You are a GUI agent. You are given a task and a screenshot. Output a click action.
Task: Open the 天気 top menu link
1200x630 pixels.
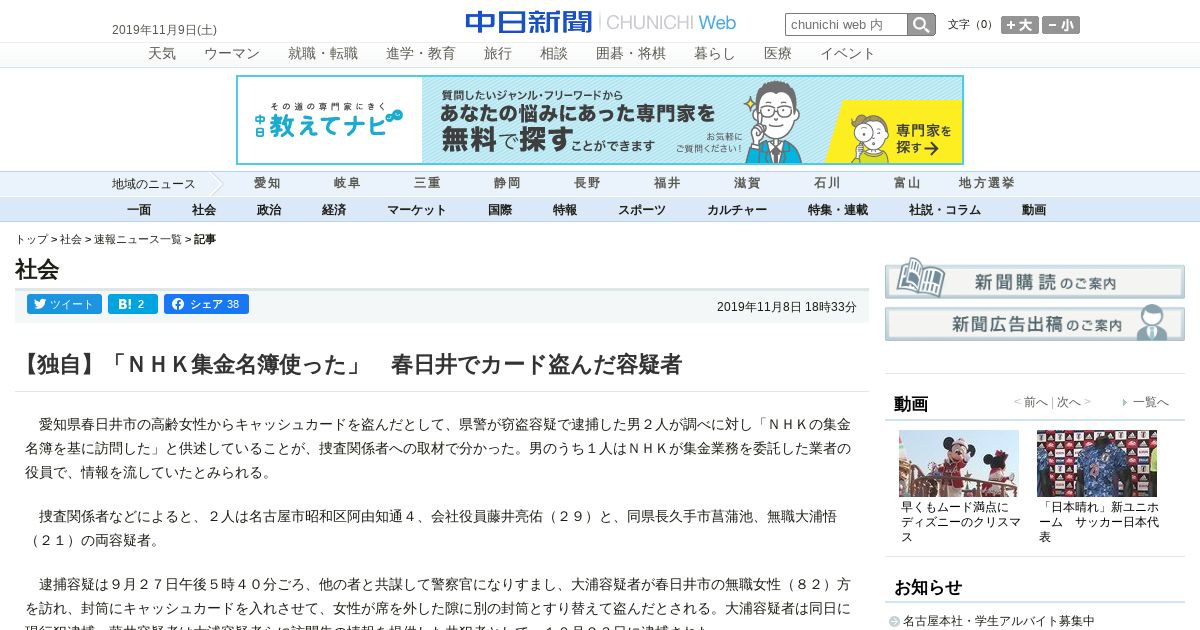[162, 54]
